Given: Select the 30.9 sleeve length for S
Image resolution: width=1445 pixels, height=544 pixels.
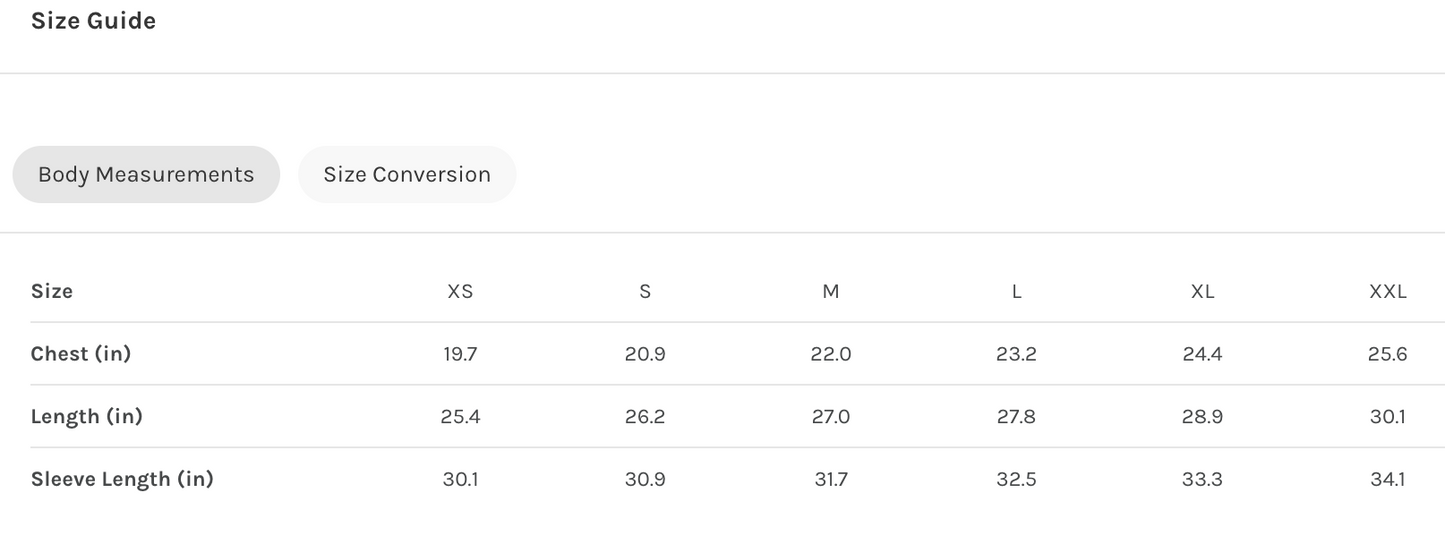Looking at the screenshot, I should tap(645, 479).
